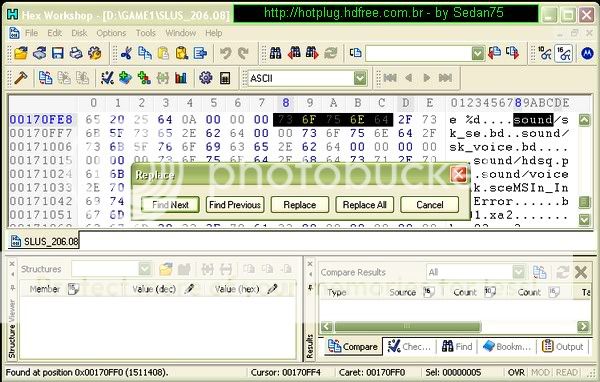This screenshot has width=600, height=382.
Task: Click the Member column header
Action: click(45, 289)
